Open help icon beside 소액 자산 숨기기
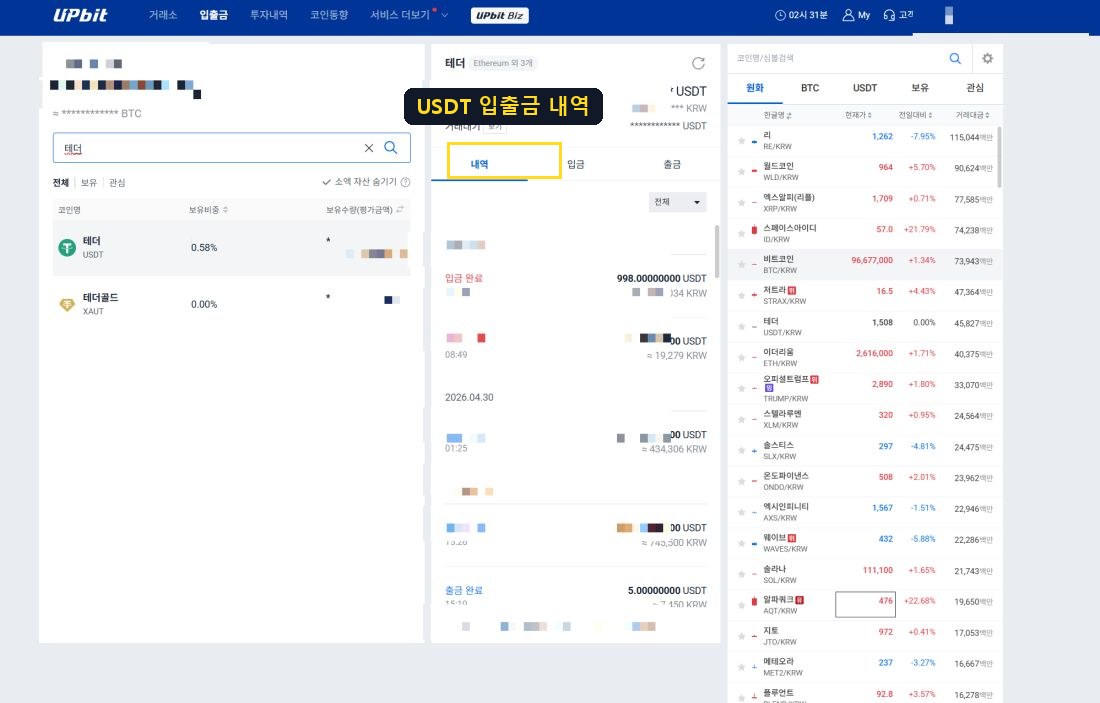This screenshot has height=703, width=1100. [405, 182]
